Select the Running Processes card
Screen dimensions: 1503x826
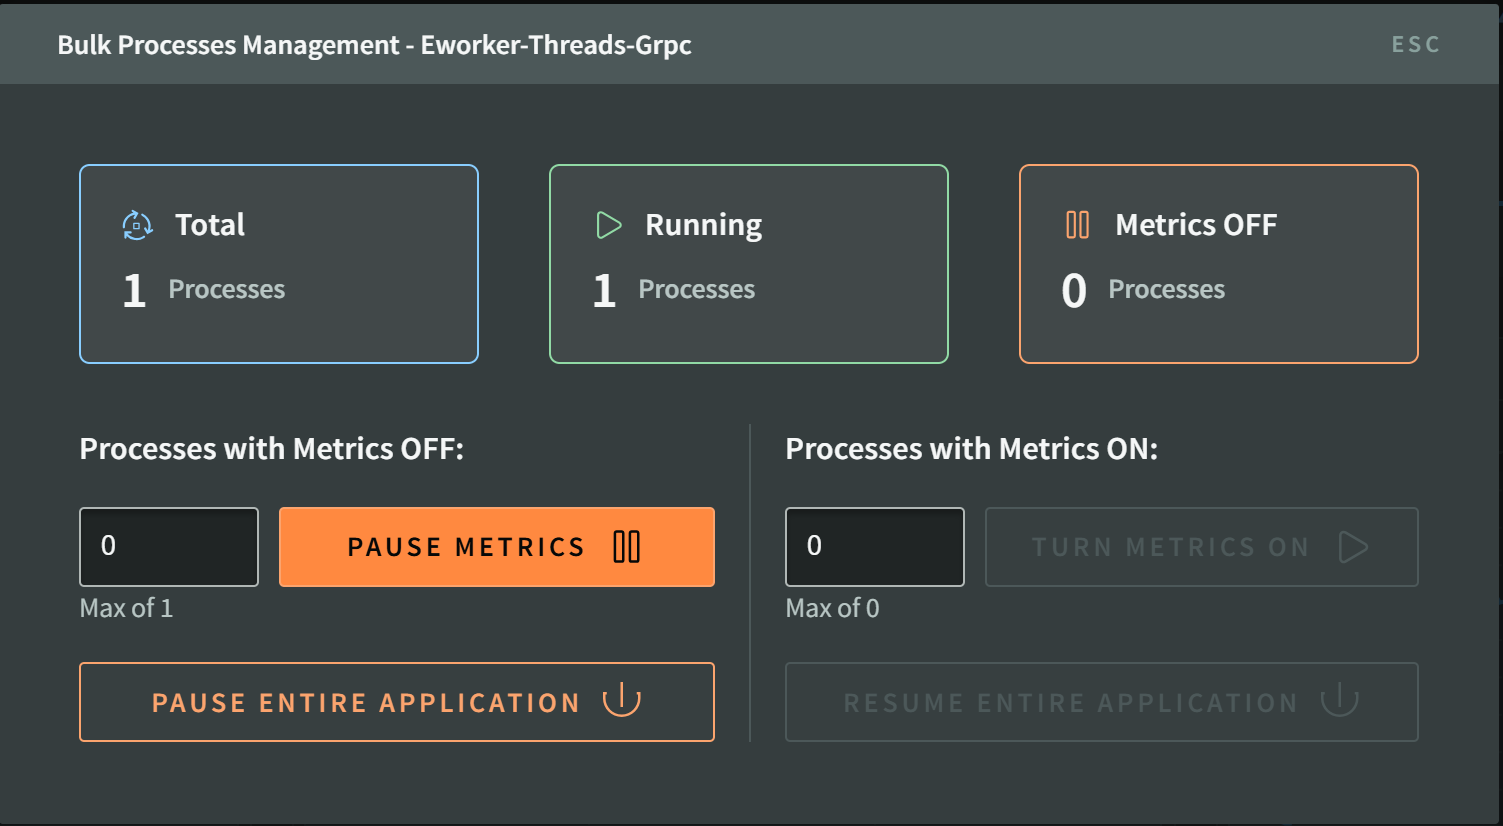coord(748,263)
